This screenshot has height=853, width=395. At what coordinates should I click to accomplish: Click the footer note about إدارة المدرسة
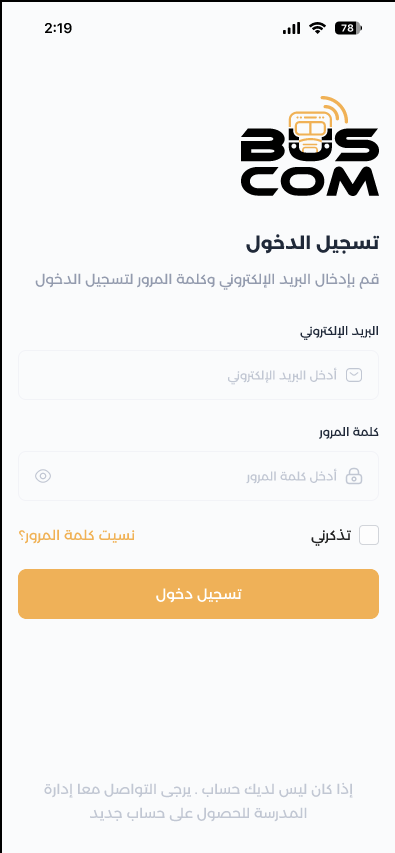(x=199, y=801)
